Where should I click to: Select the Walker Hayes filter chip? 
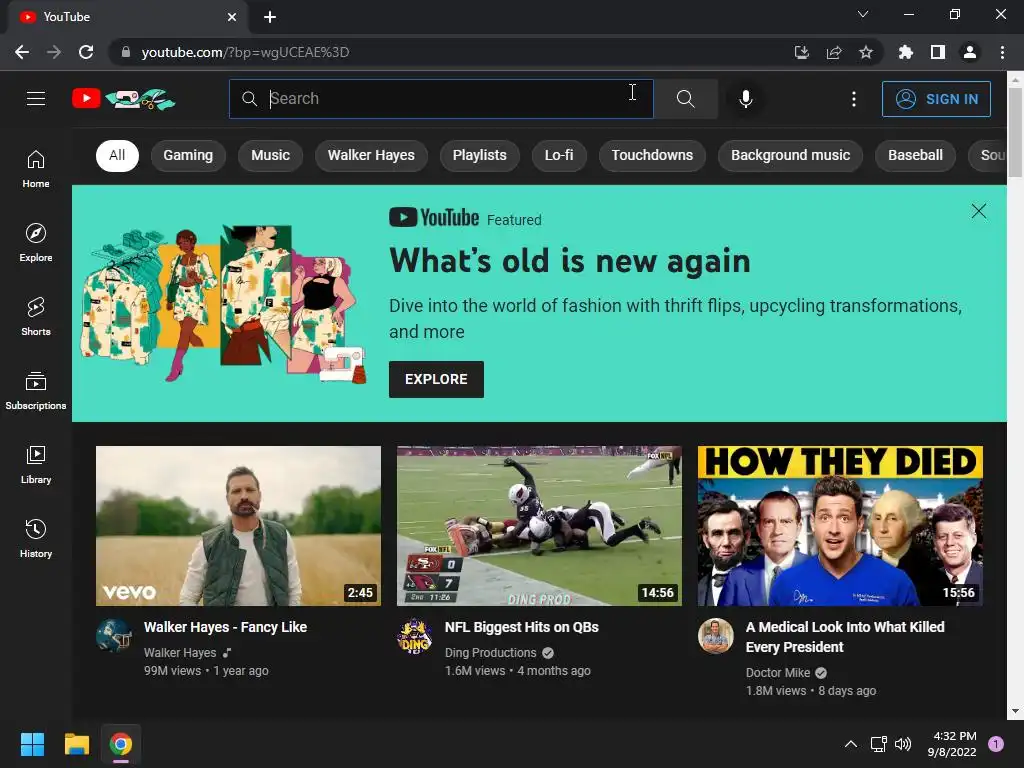point(371,155)
